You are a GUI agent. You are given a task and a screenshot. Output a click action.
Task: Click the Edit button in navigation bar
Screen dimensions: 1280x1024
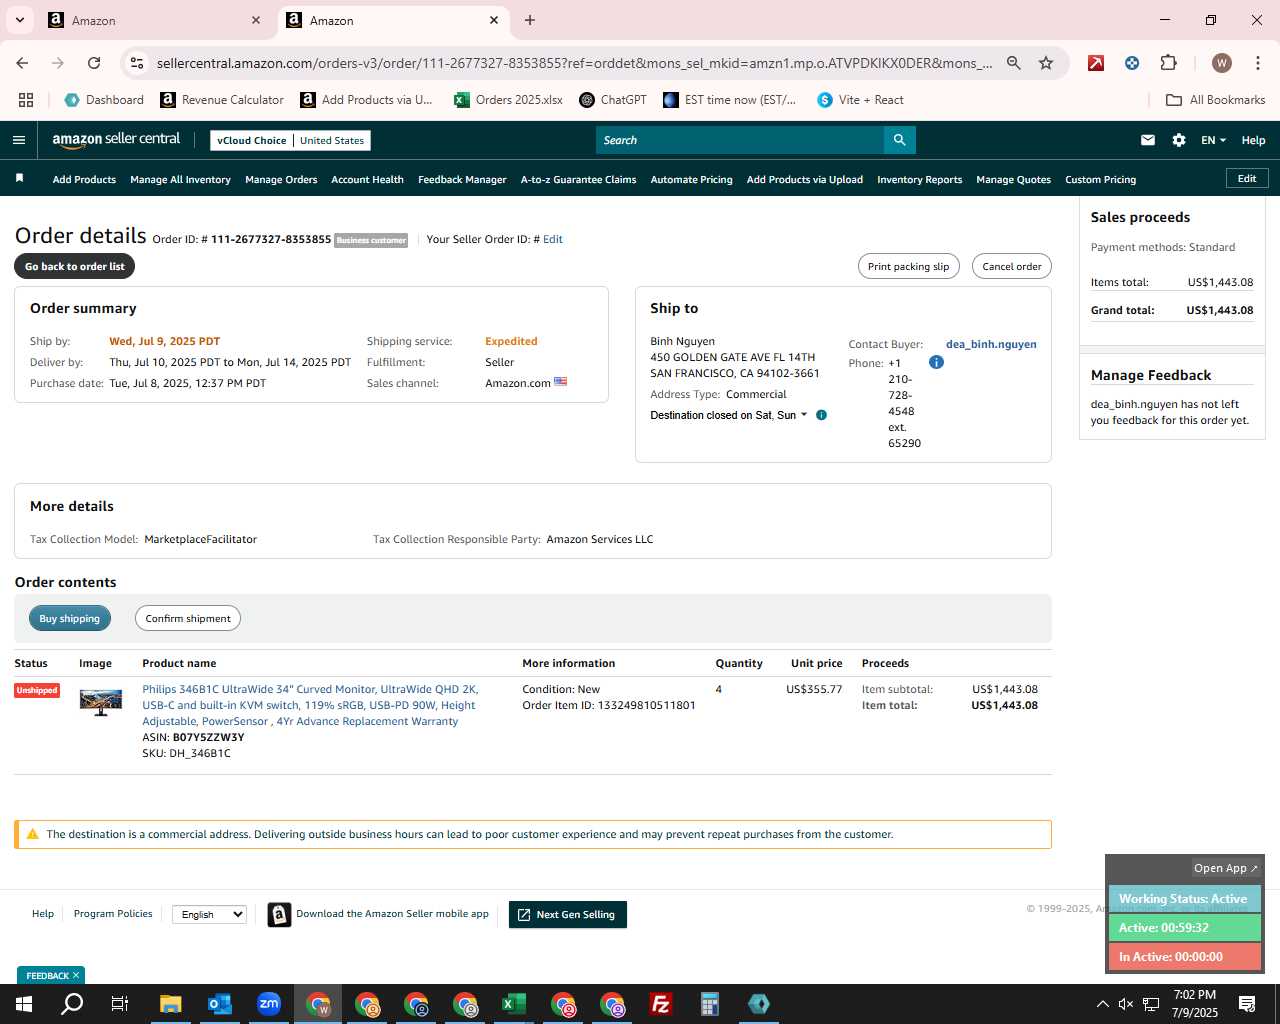point(1247,178)
